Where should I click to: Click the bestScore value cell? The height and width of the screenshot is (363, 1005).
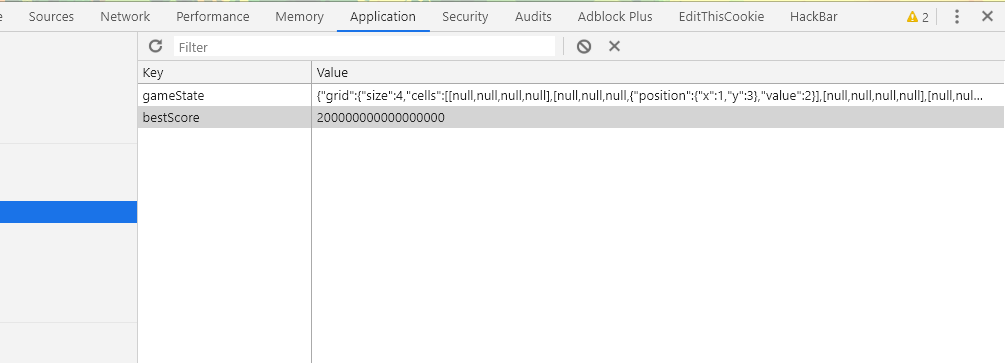click(658, 118)
